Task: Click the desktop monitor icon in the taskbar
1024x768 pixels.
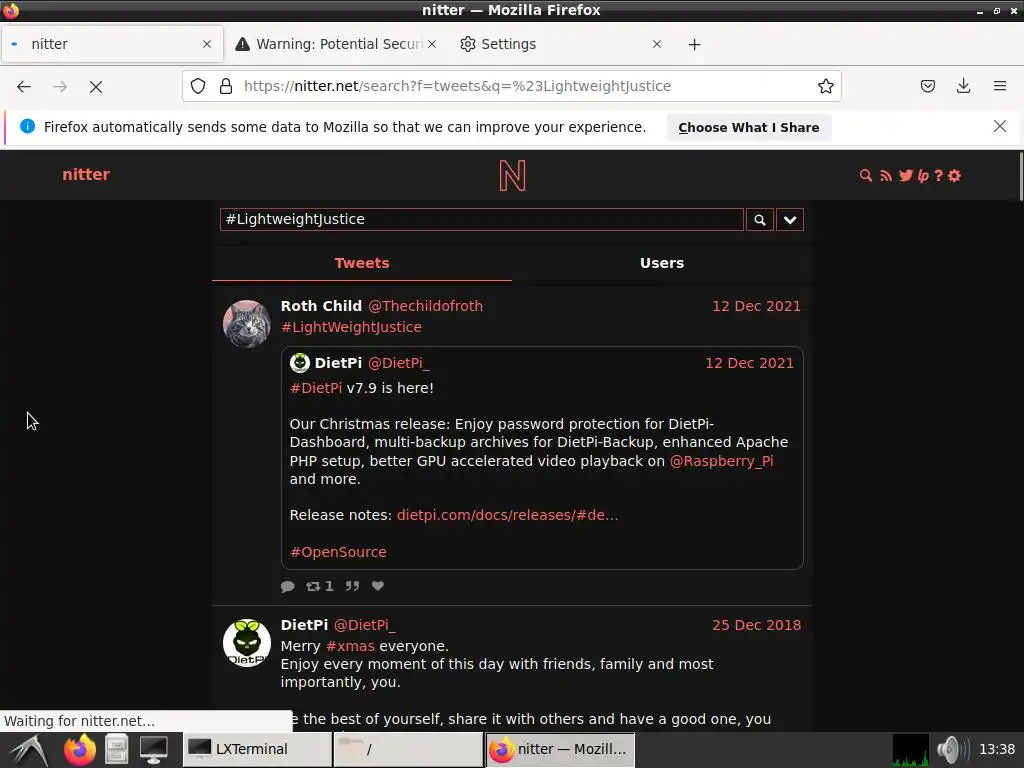Action: tap(153, 750)
